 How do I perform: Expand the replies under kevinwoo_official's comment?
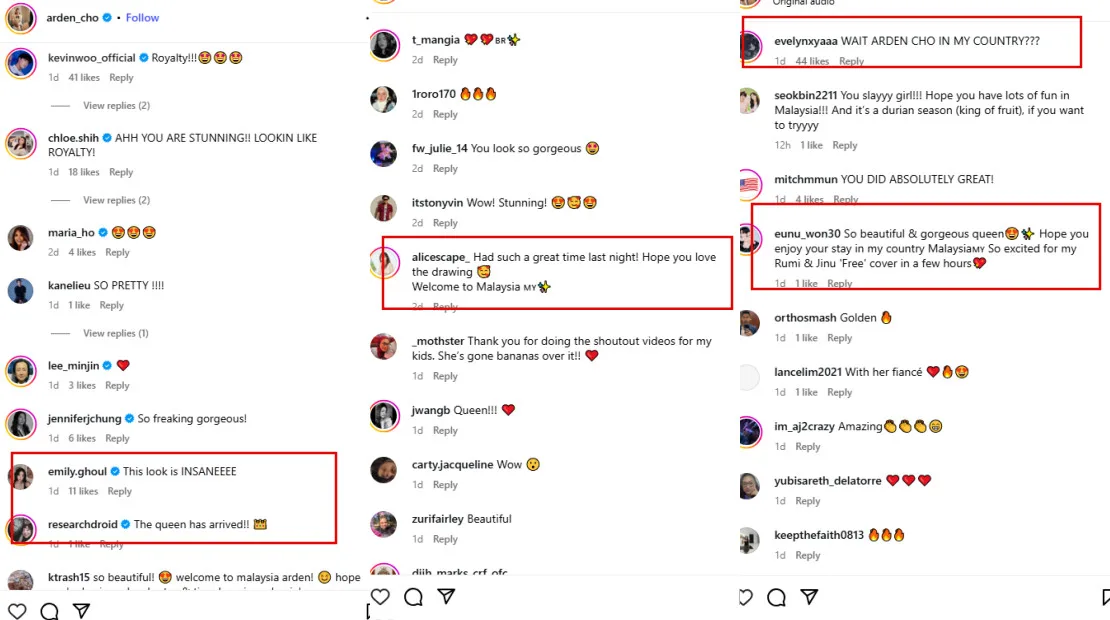116,106
